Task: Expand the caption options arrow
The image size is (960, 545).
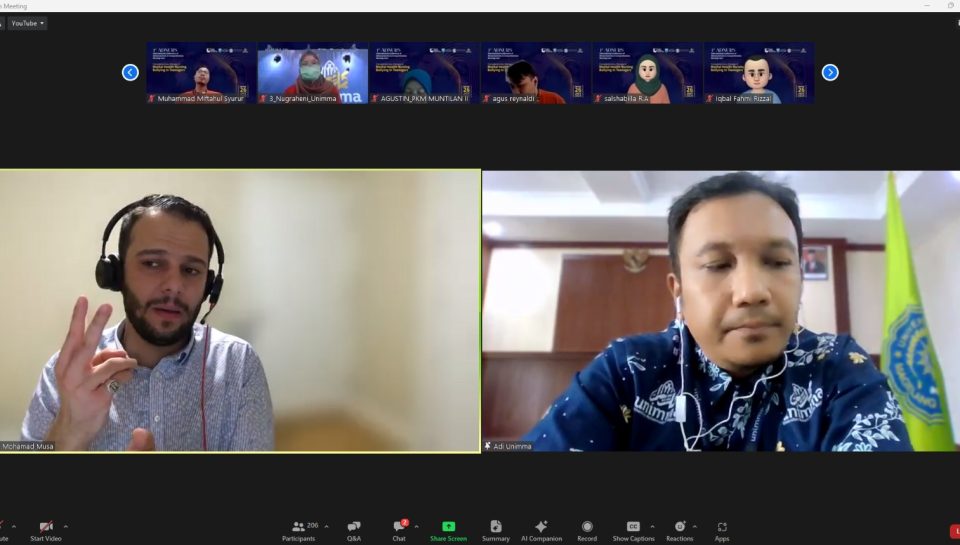Action: pos(652,526)
